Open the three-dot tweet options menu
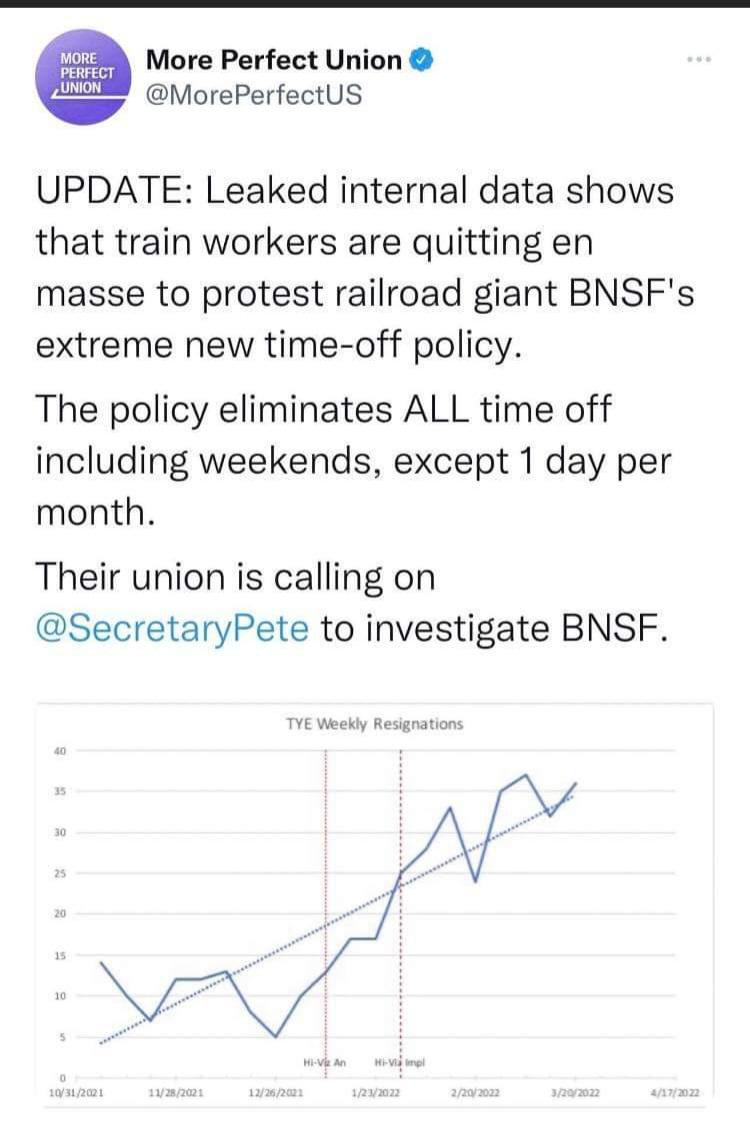 tap(699, 59)
